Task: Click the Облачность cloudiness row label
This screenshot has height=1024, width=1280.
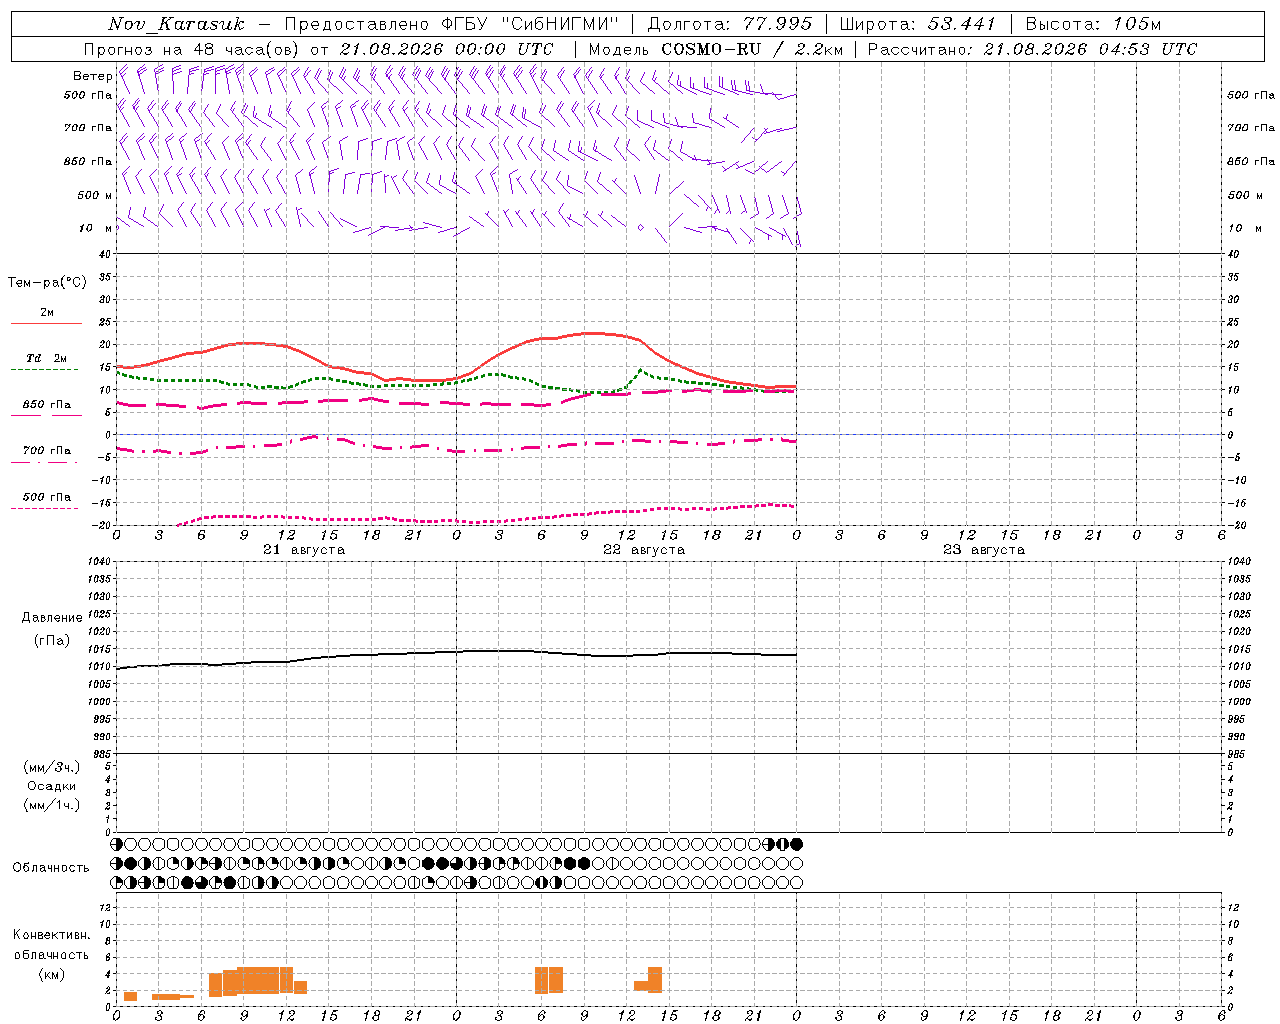Action: [51, 868]
